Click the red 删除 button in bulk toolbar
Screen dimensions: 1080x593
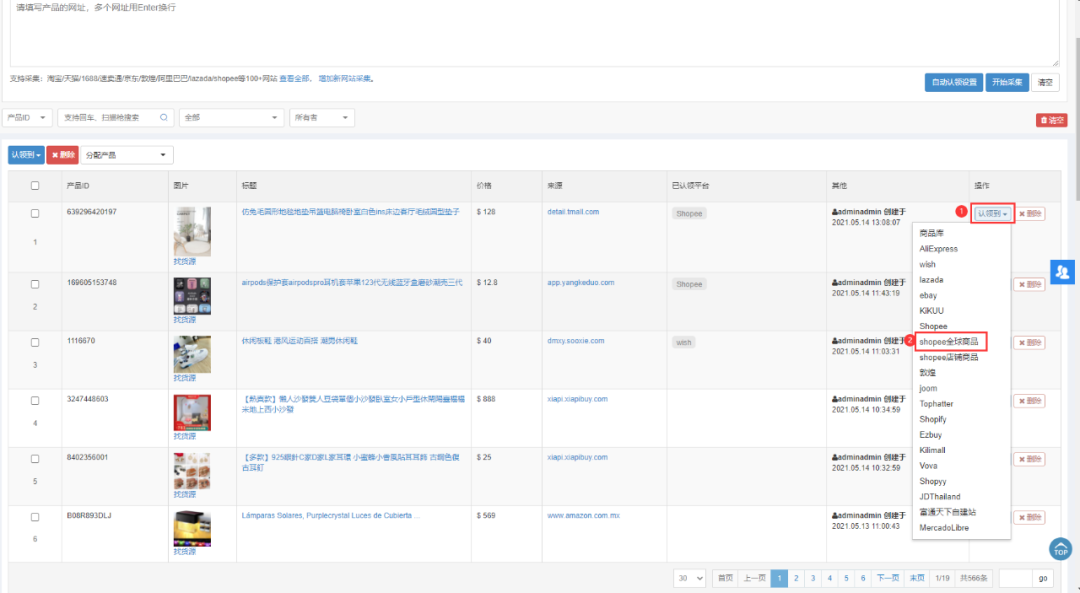tap(62, 155)
